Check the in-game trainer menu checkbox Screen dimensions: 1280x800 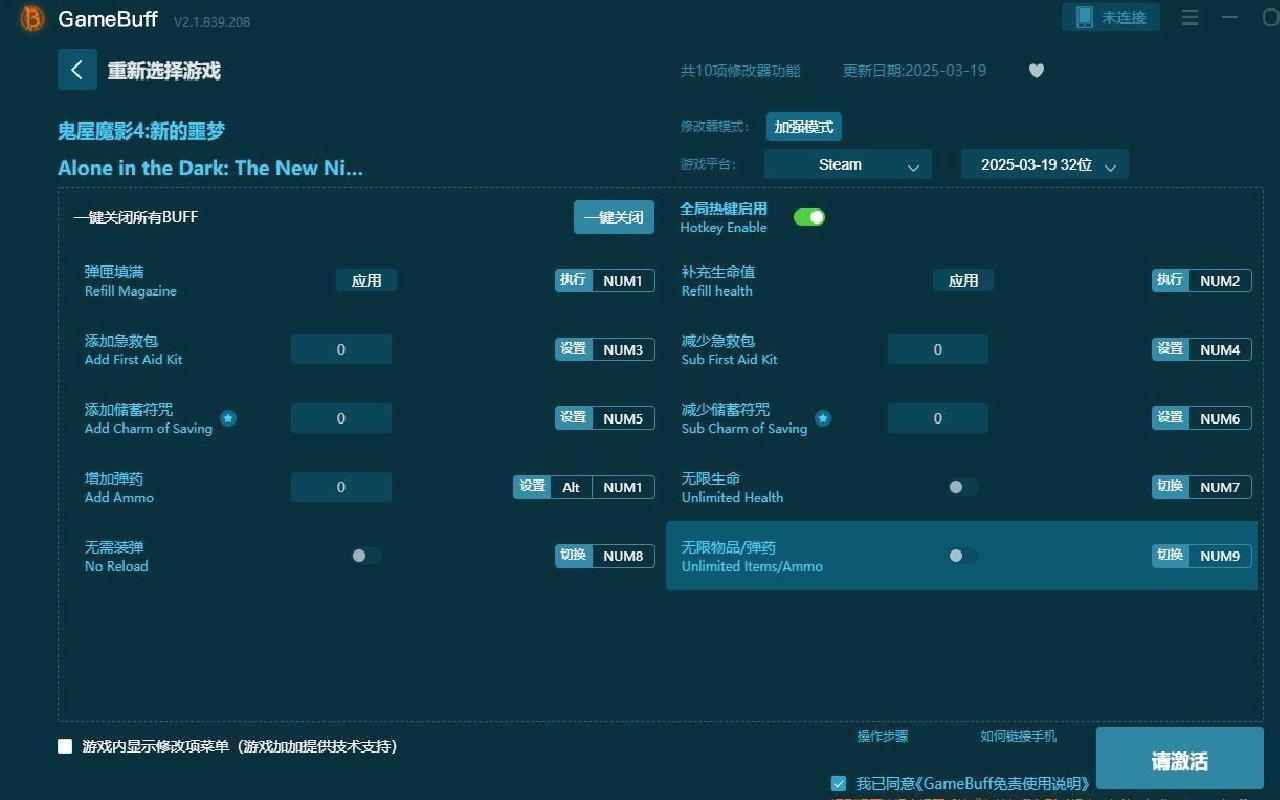click(x=65, y=746)
